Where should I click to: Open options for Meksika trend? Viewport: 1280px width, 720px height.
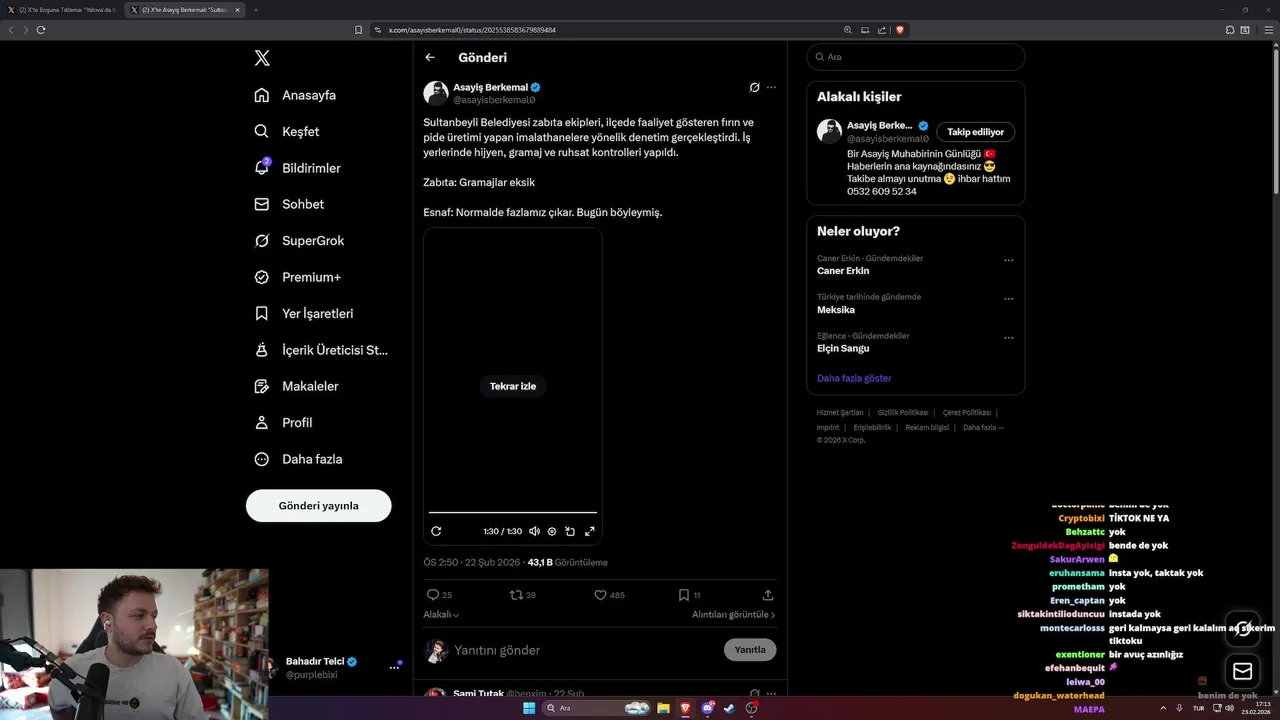point(1008,298)
